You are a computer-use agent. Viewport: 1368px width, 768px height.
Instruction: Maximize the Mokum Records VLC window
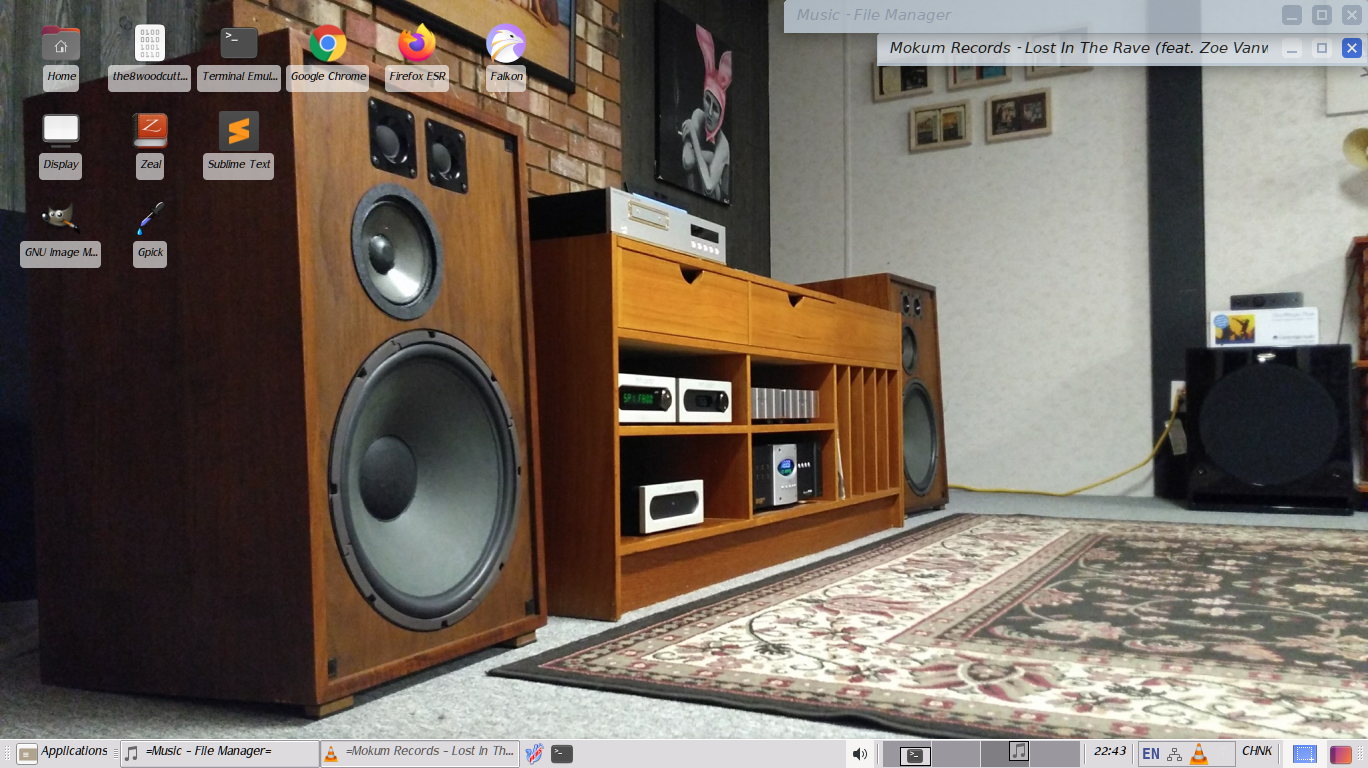[1322, 48]
